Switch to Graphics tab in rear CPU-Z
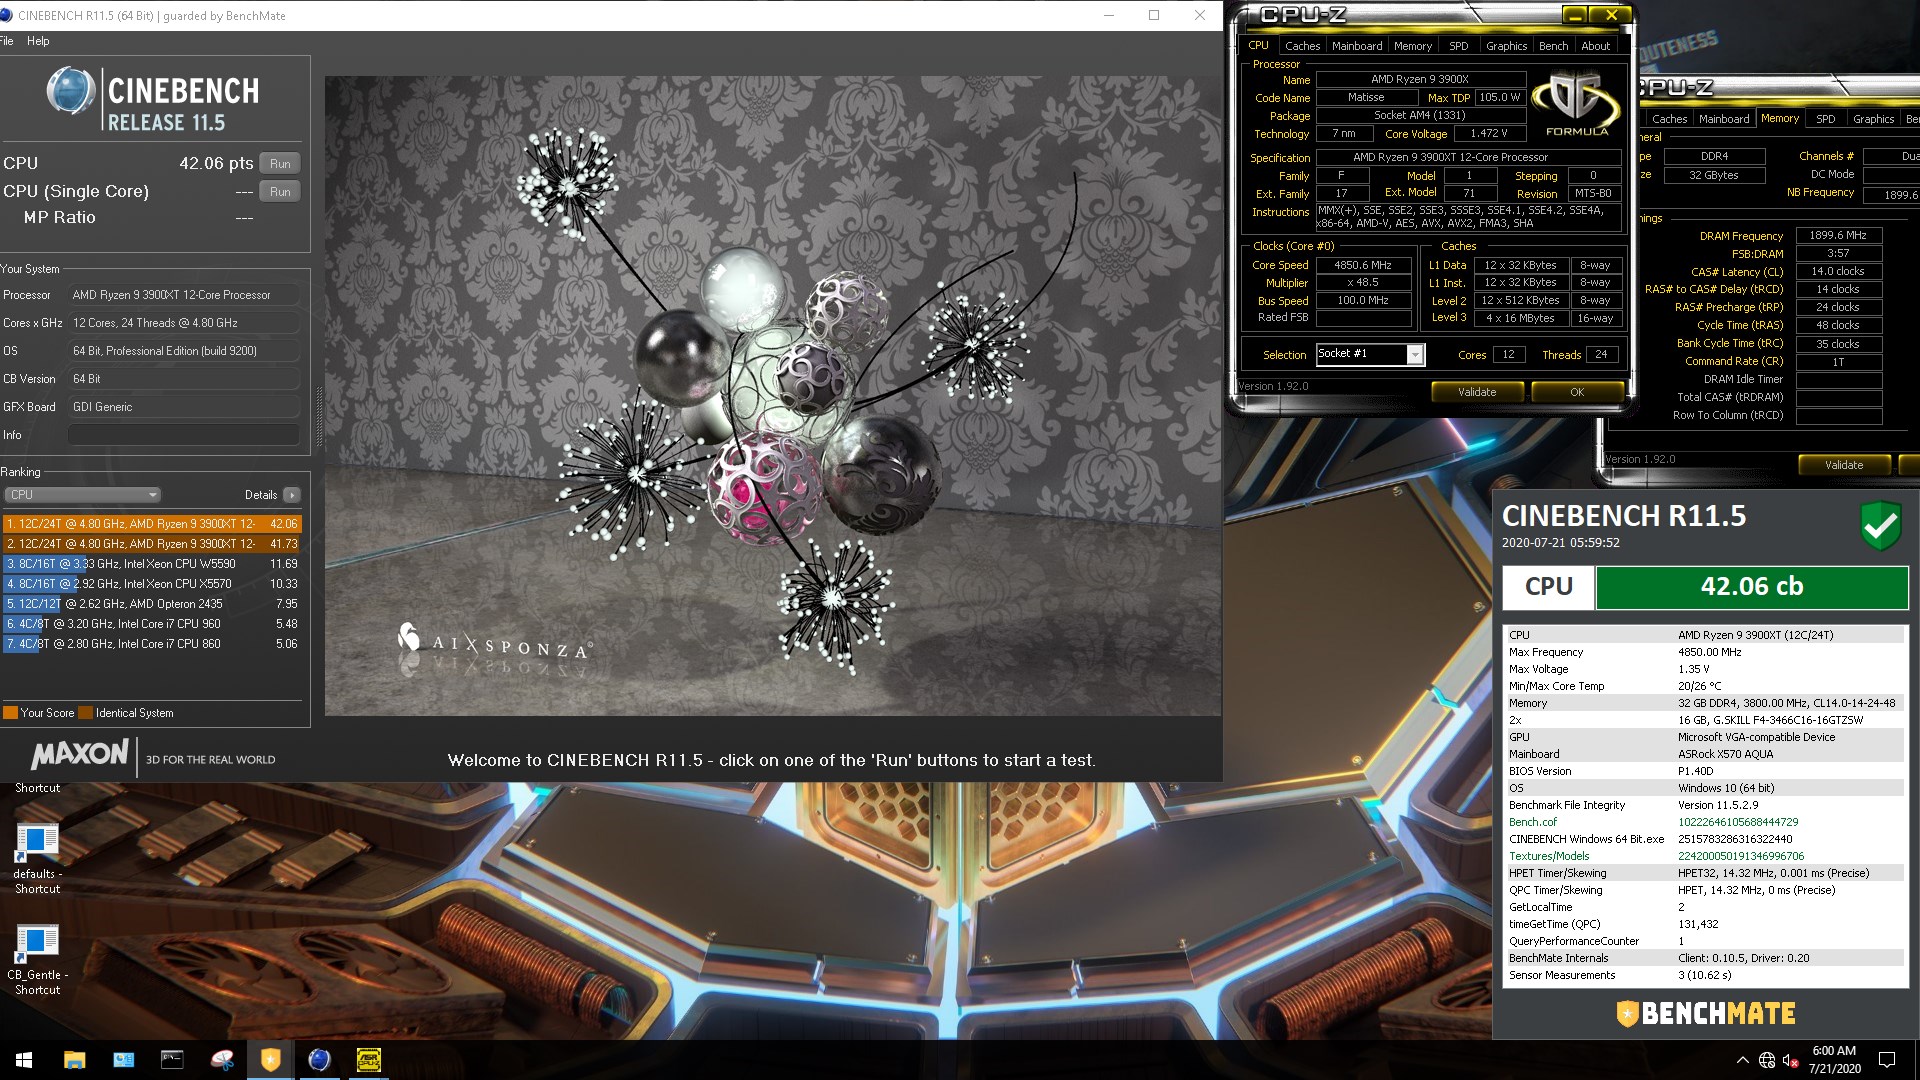Viewport: 1920px width, 1080px height. pos(1873,119)
